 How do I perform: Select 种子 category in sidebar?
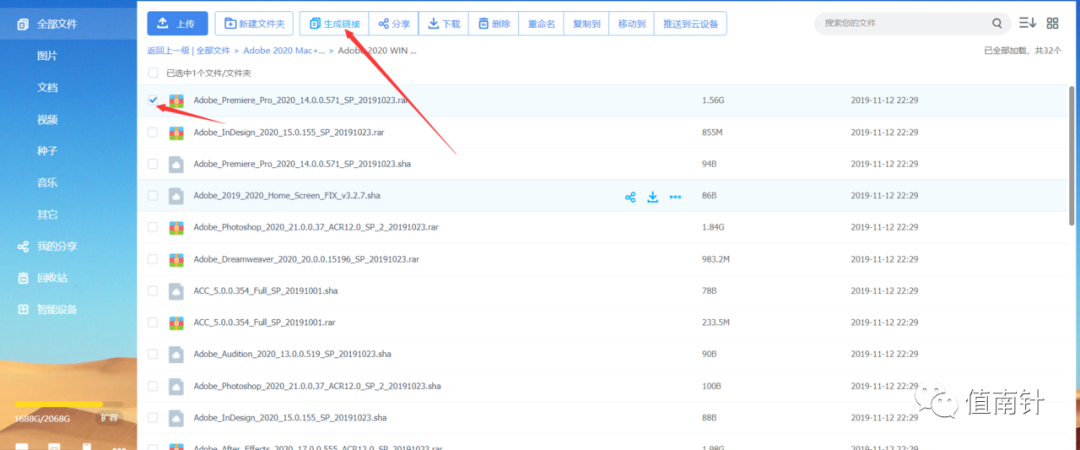(x=47, y=151)
